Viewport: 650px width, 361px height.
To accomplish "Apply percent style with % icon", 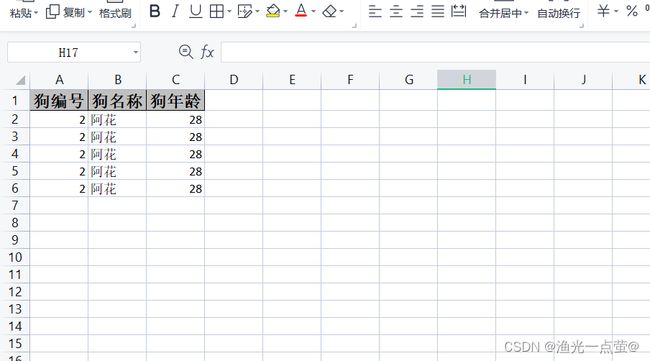I will pyautogui.click(x=632, y=11).
